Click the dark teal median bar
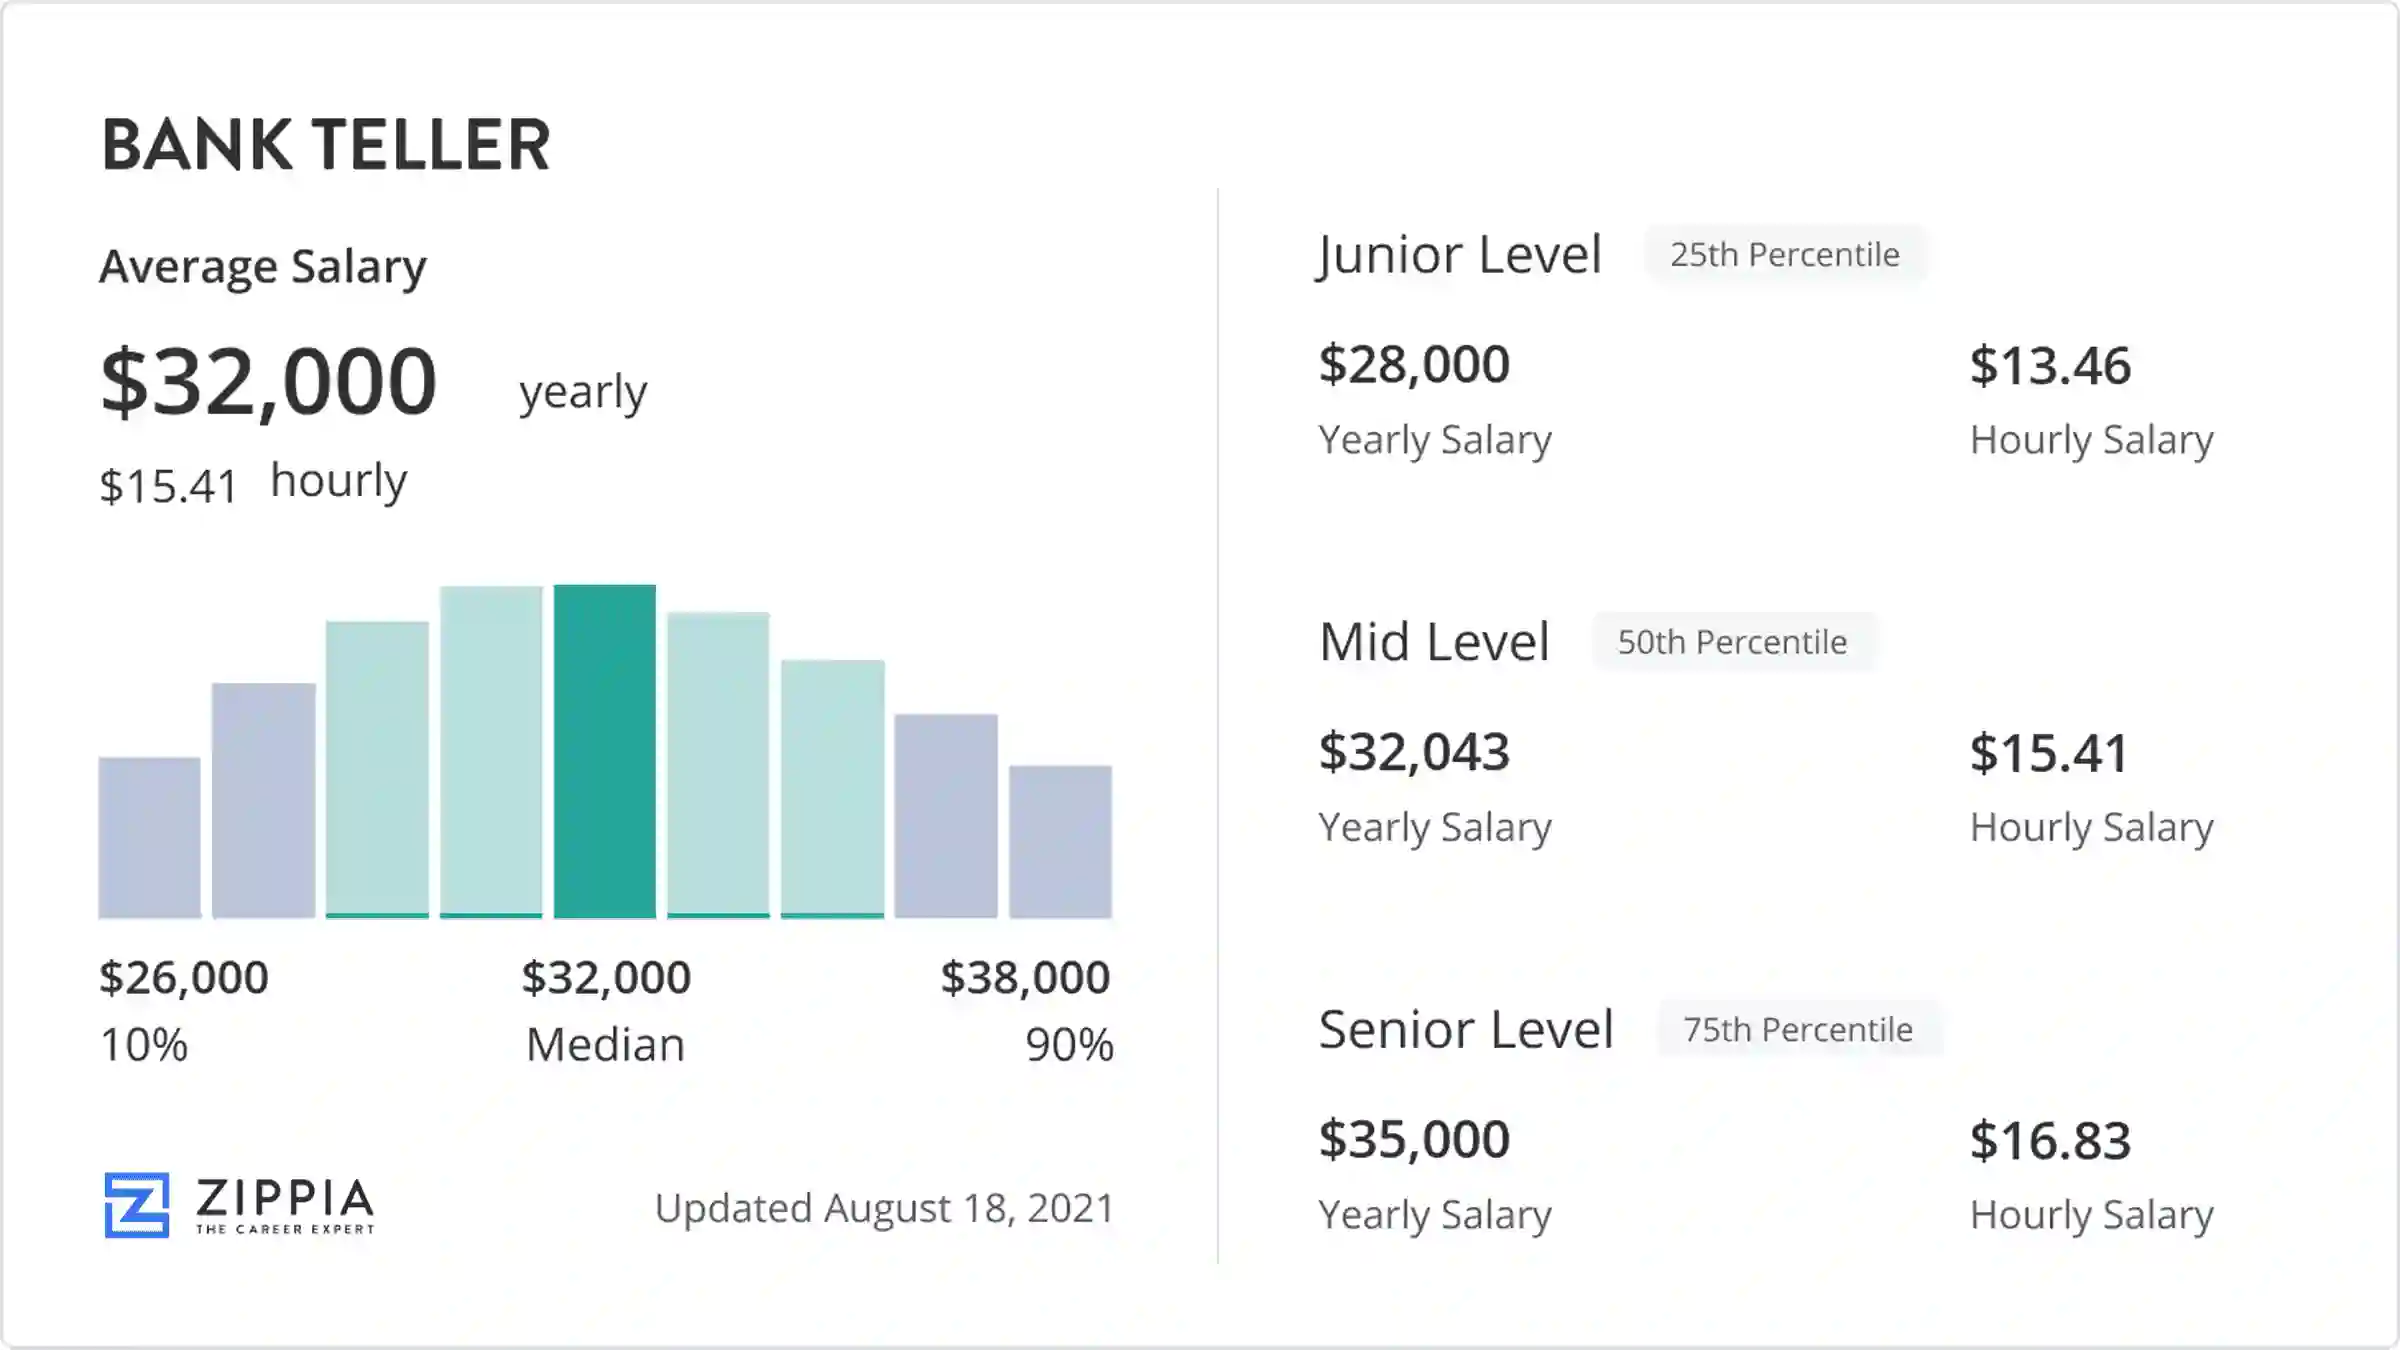The height and width of the screenshot is (1350, 2400). [605, 751]
